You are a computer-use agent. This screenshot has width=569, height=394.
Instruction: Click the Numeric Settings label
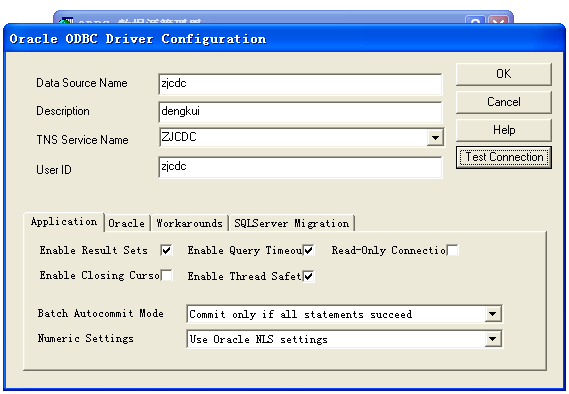click(86, 338)
